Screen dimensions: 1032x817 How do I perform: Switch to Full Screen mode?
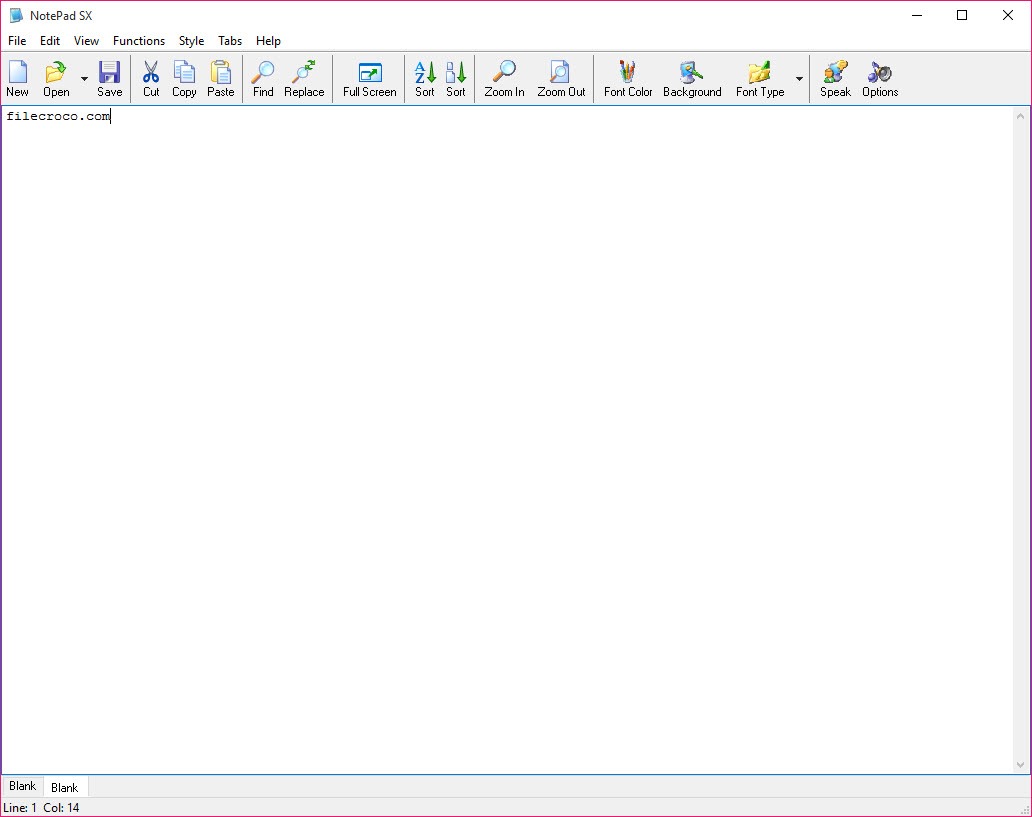pos(369,78)
